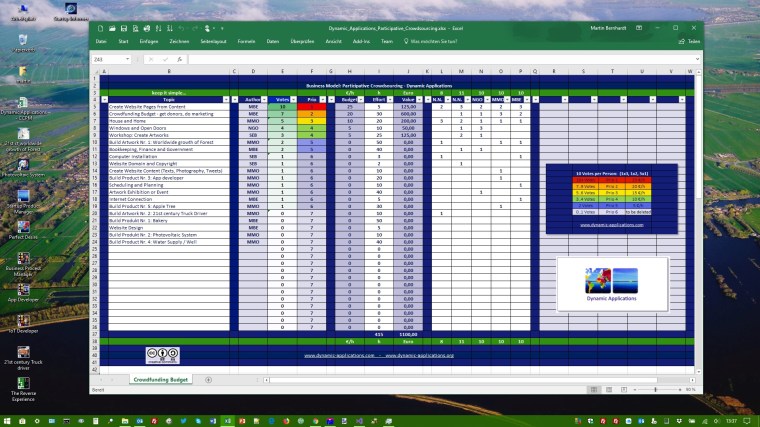Screen dimensions: 760x427
Task: Open the App Developer desktop icon
Action: click(x=22, y=287)
